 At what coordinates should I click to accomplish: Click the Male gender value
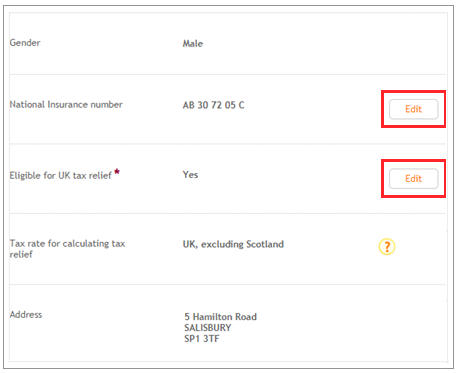tap(193, 44)
